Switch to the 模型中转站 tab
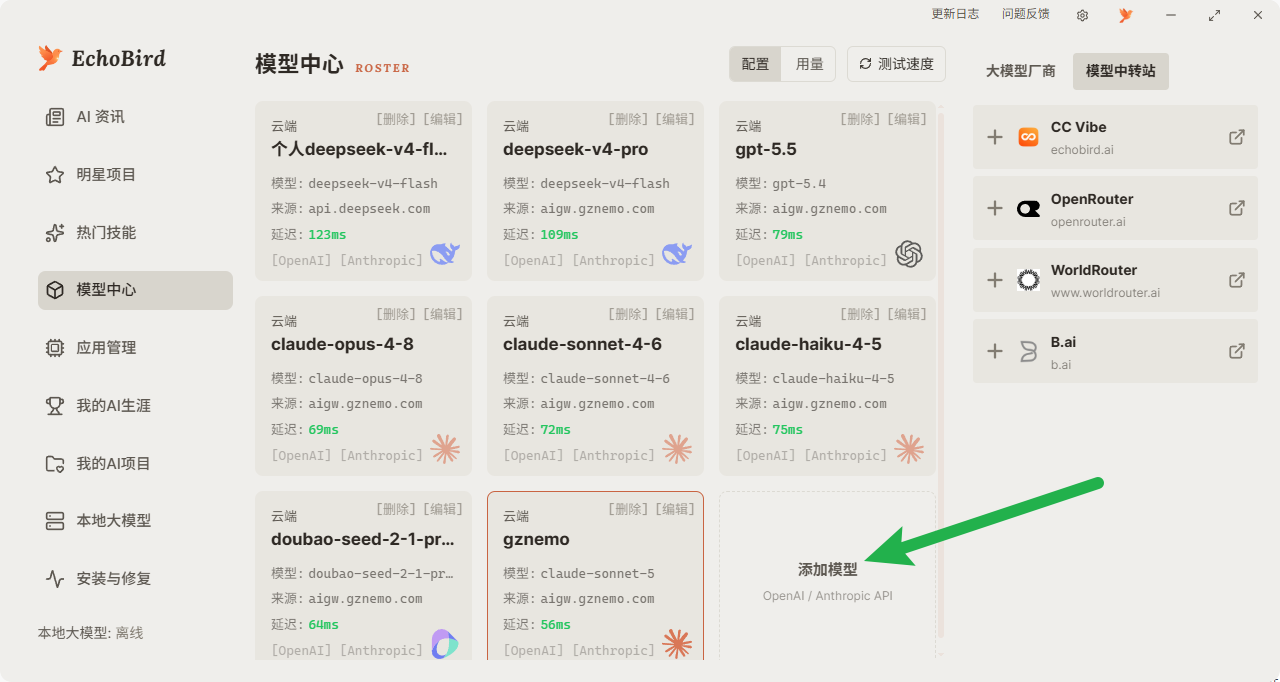Screen dimensions: 1280x682 [1120, 71]
